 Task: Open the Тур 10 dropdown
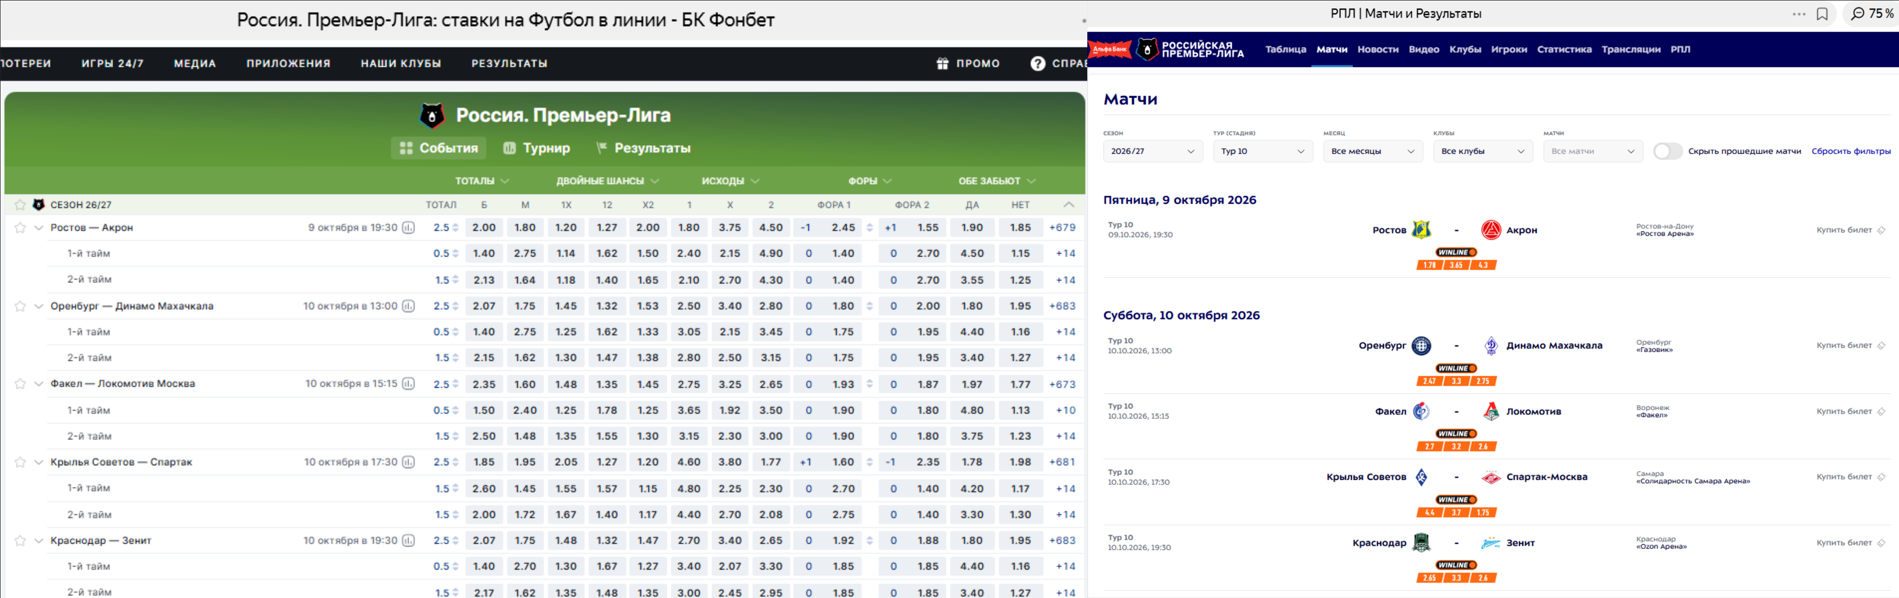point(1262,151)
